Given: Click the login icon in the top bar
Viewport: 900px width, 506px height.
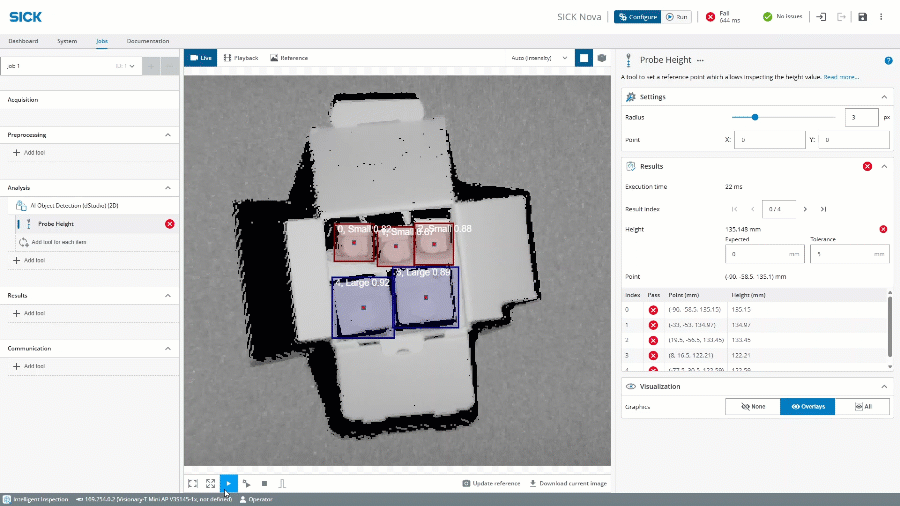Looking at the screenshot, I should tap(821, 17).
